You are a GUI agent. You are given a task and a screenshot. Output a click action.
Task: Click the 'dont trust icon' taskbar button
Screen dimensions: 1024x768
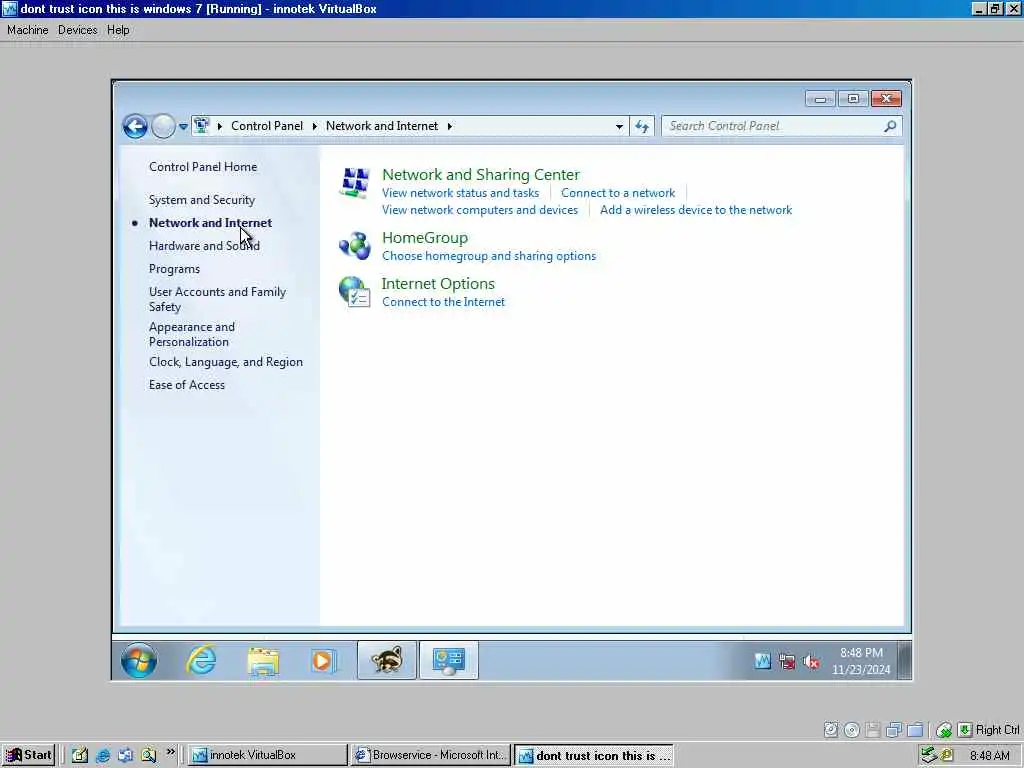pos(594,755)
